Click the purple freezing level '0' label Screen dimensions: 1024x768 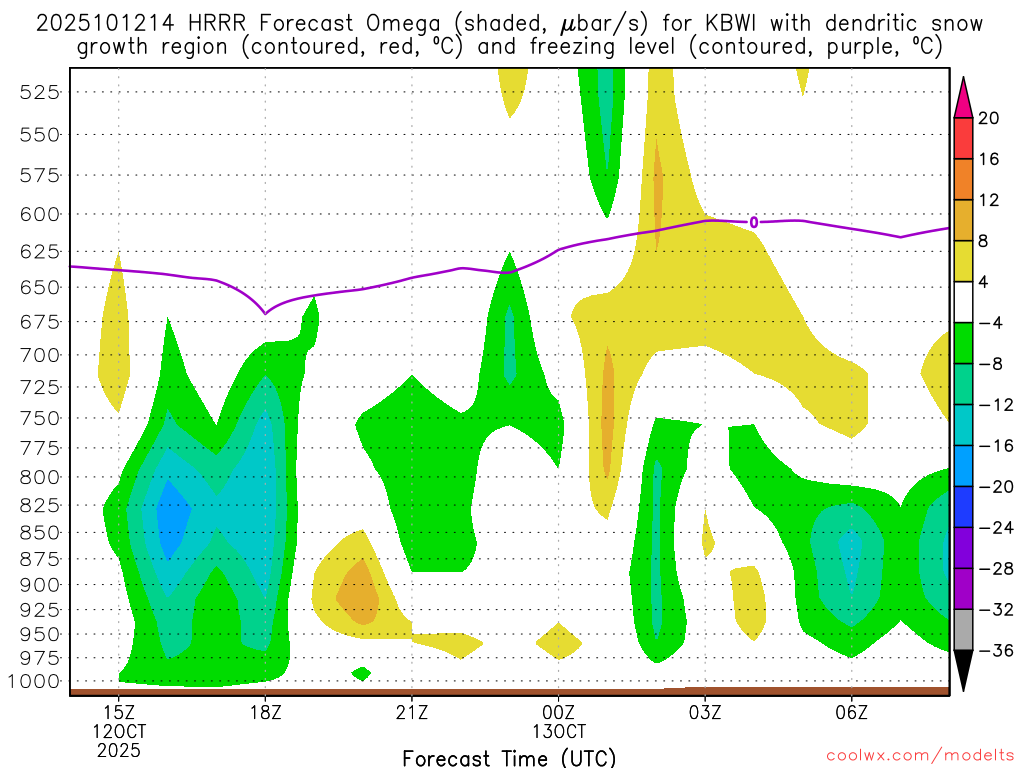[x=754, y=223]
